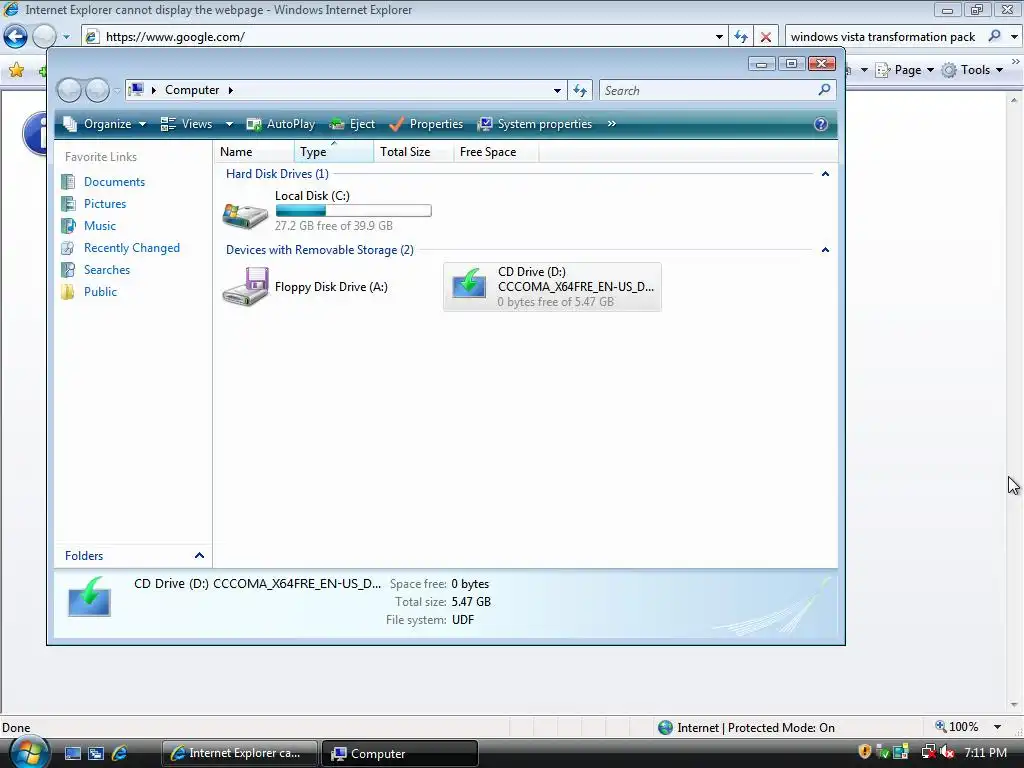Launch Internet Explorer from Quick Launch
The height and width of the screenshot is (768, 1024).
(120, 753)
